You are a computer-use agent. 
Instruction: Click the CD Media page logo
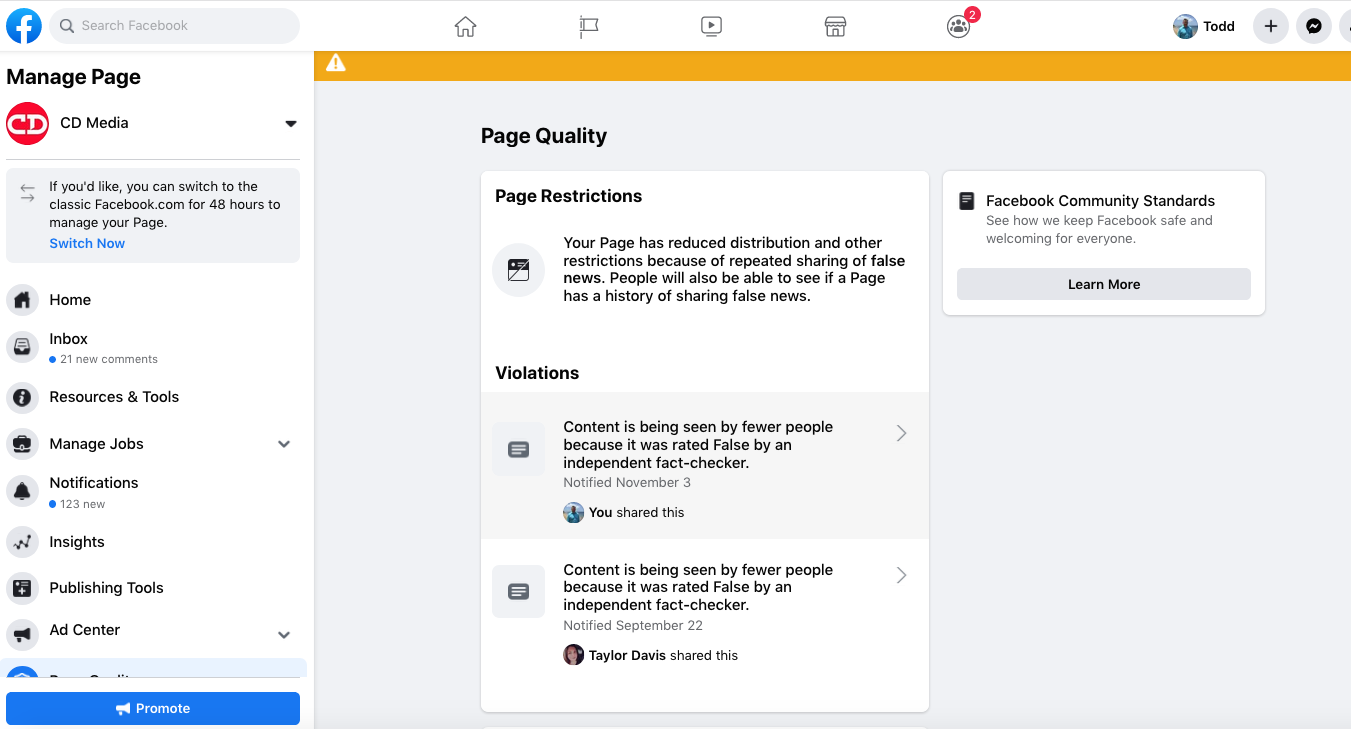pos(28,123)
